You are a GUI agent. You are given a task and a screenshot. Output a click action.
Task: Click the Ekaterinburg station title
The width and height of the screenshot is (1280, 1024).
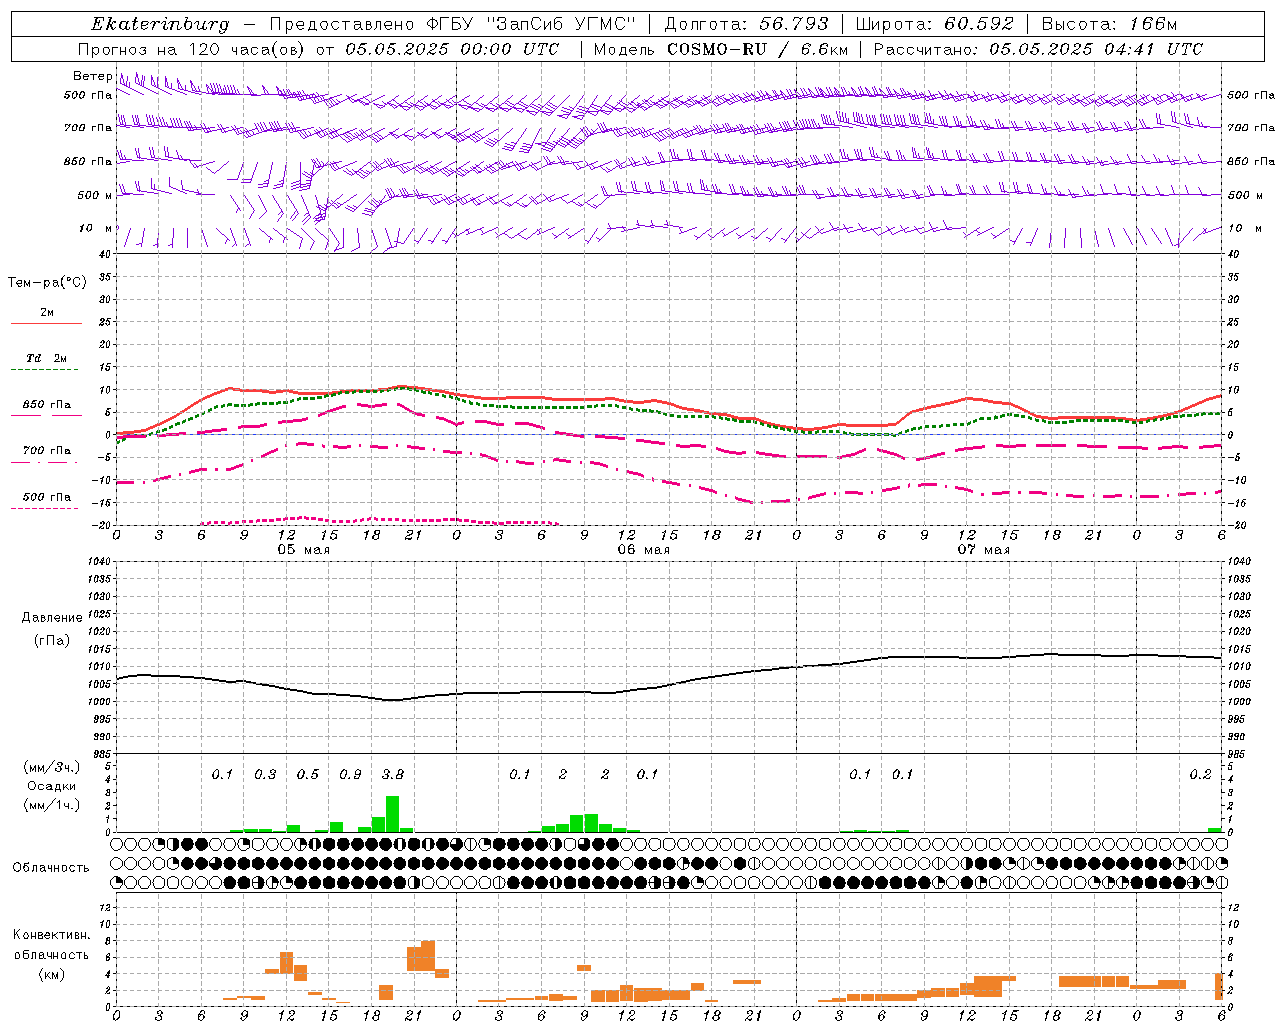coord(160,24)
